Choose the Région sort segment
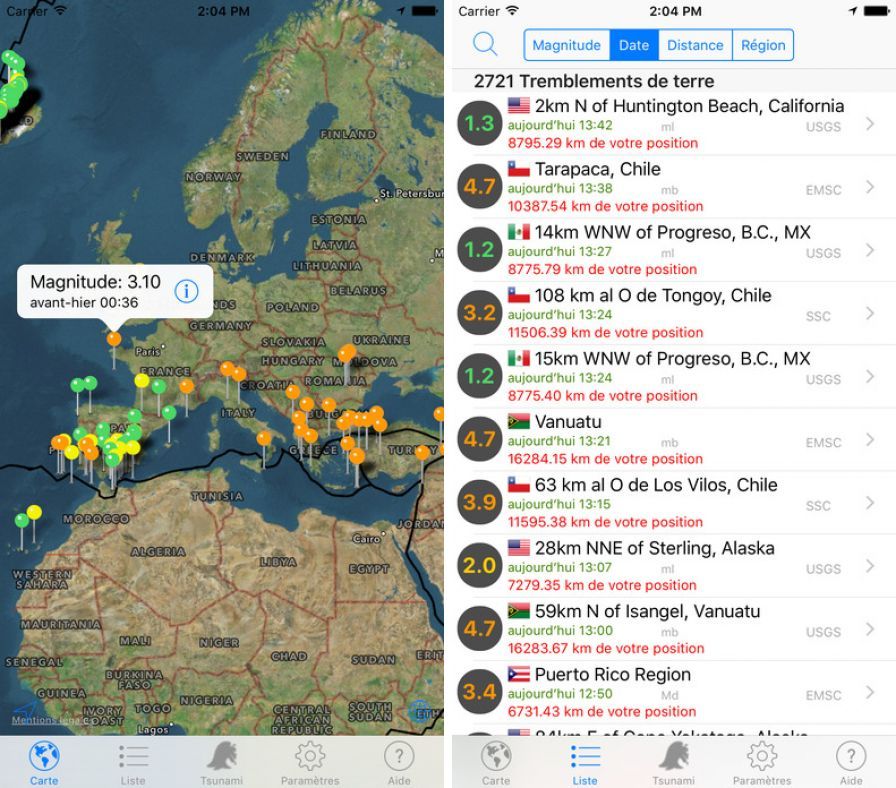Image resolution: width=896 pixels, height=788 pixels. [x=763, y=45]
